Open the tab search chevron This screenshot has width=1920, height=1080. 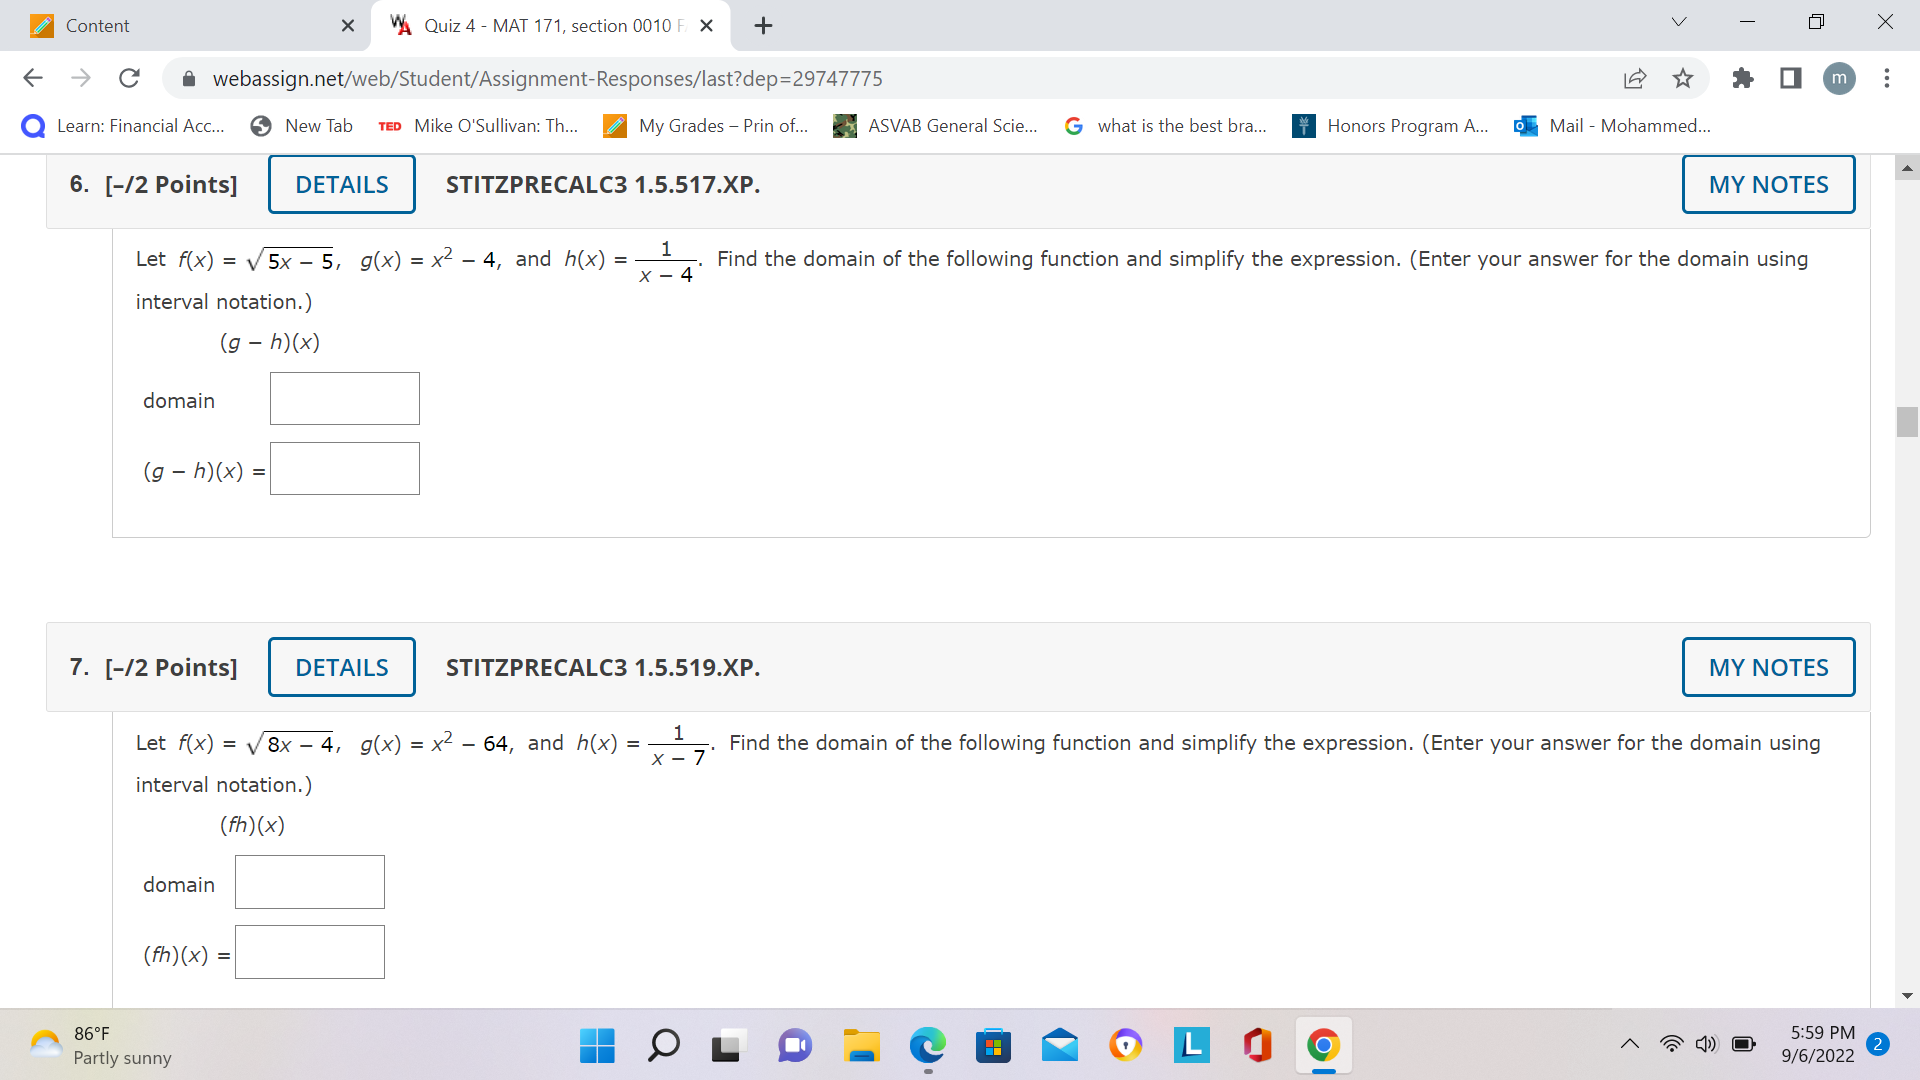coord(1678,22)
